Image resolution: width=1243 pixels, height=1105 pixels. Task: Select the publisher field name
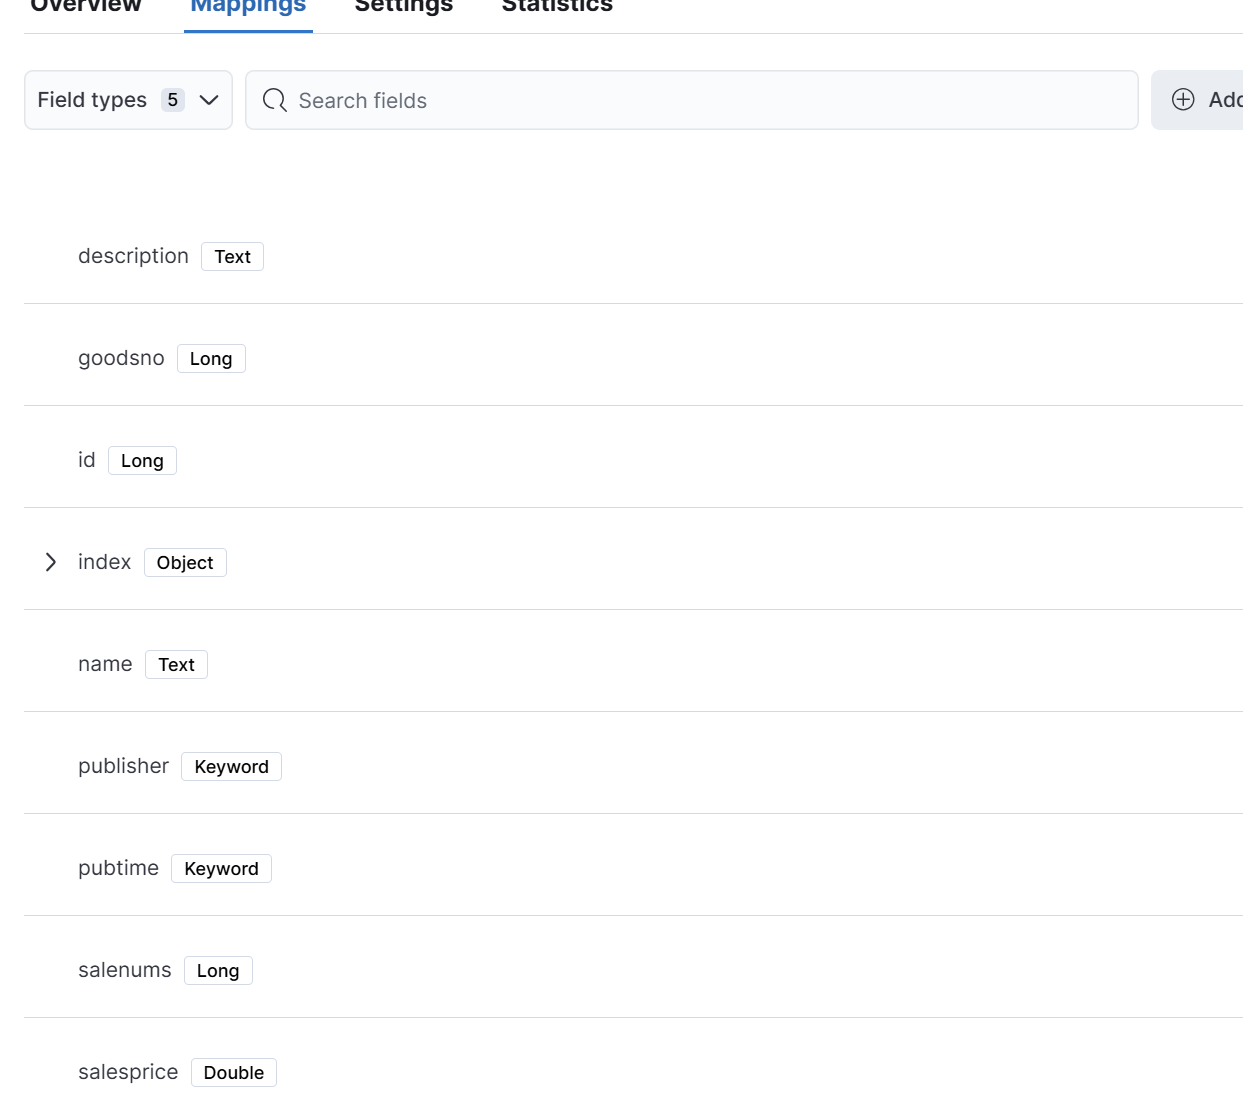(123, 766)
